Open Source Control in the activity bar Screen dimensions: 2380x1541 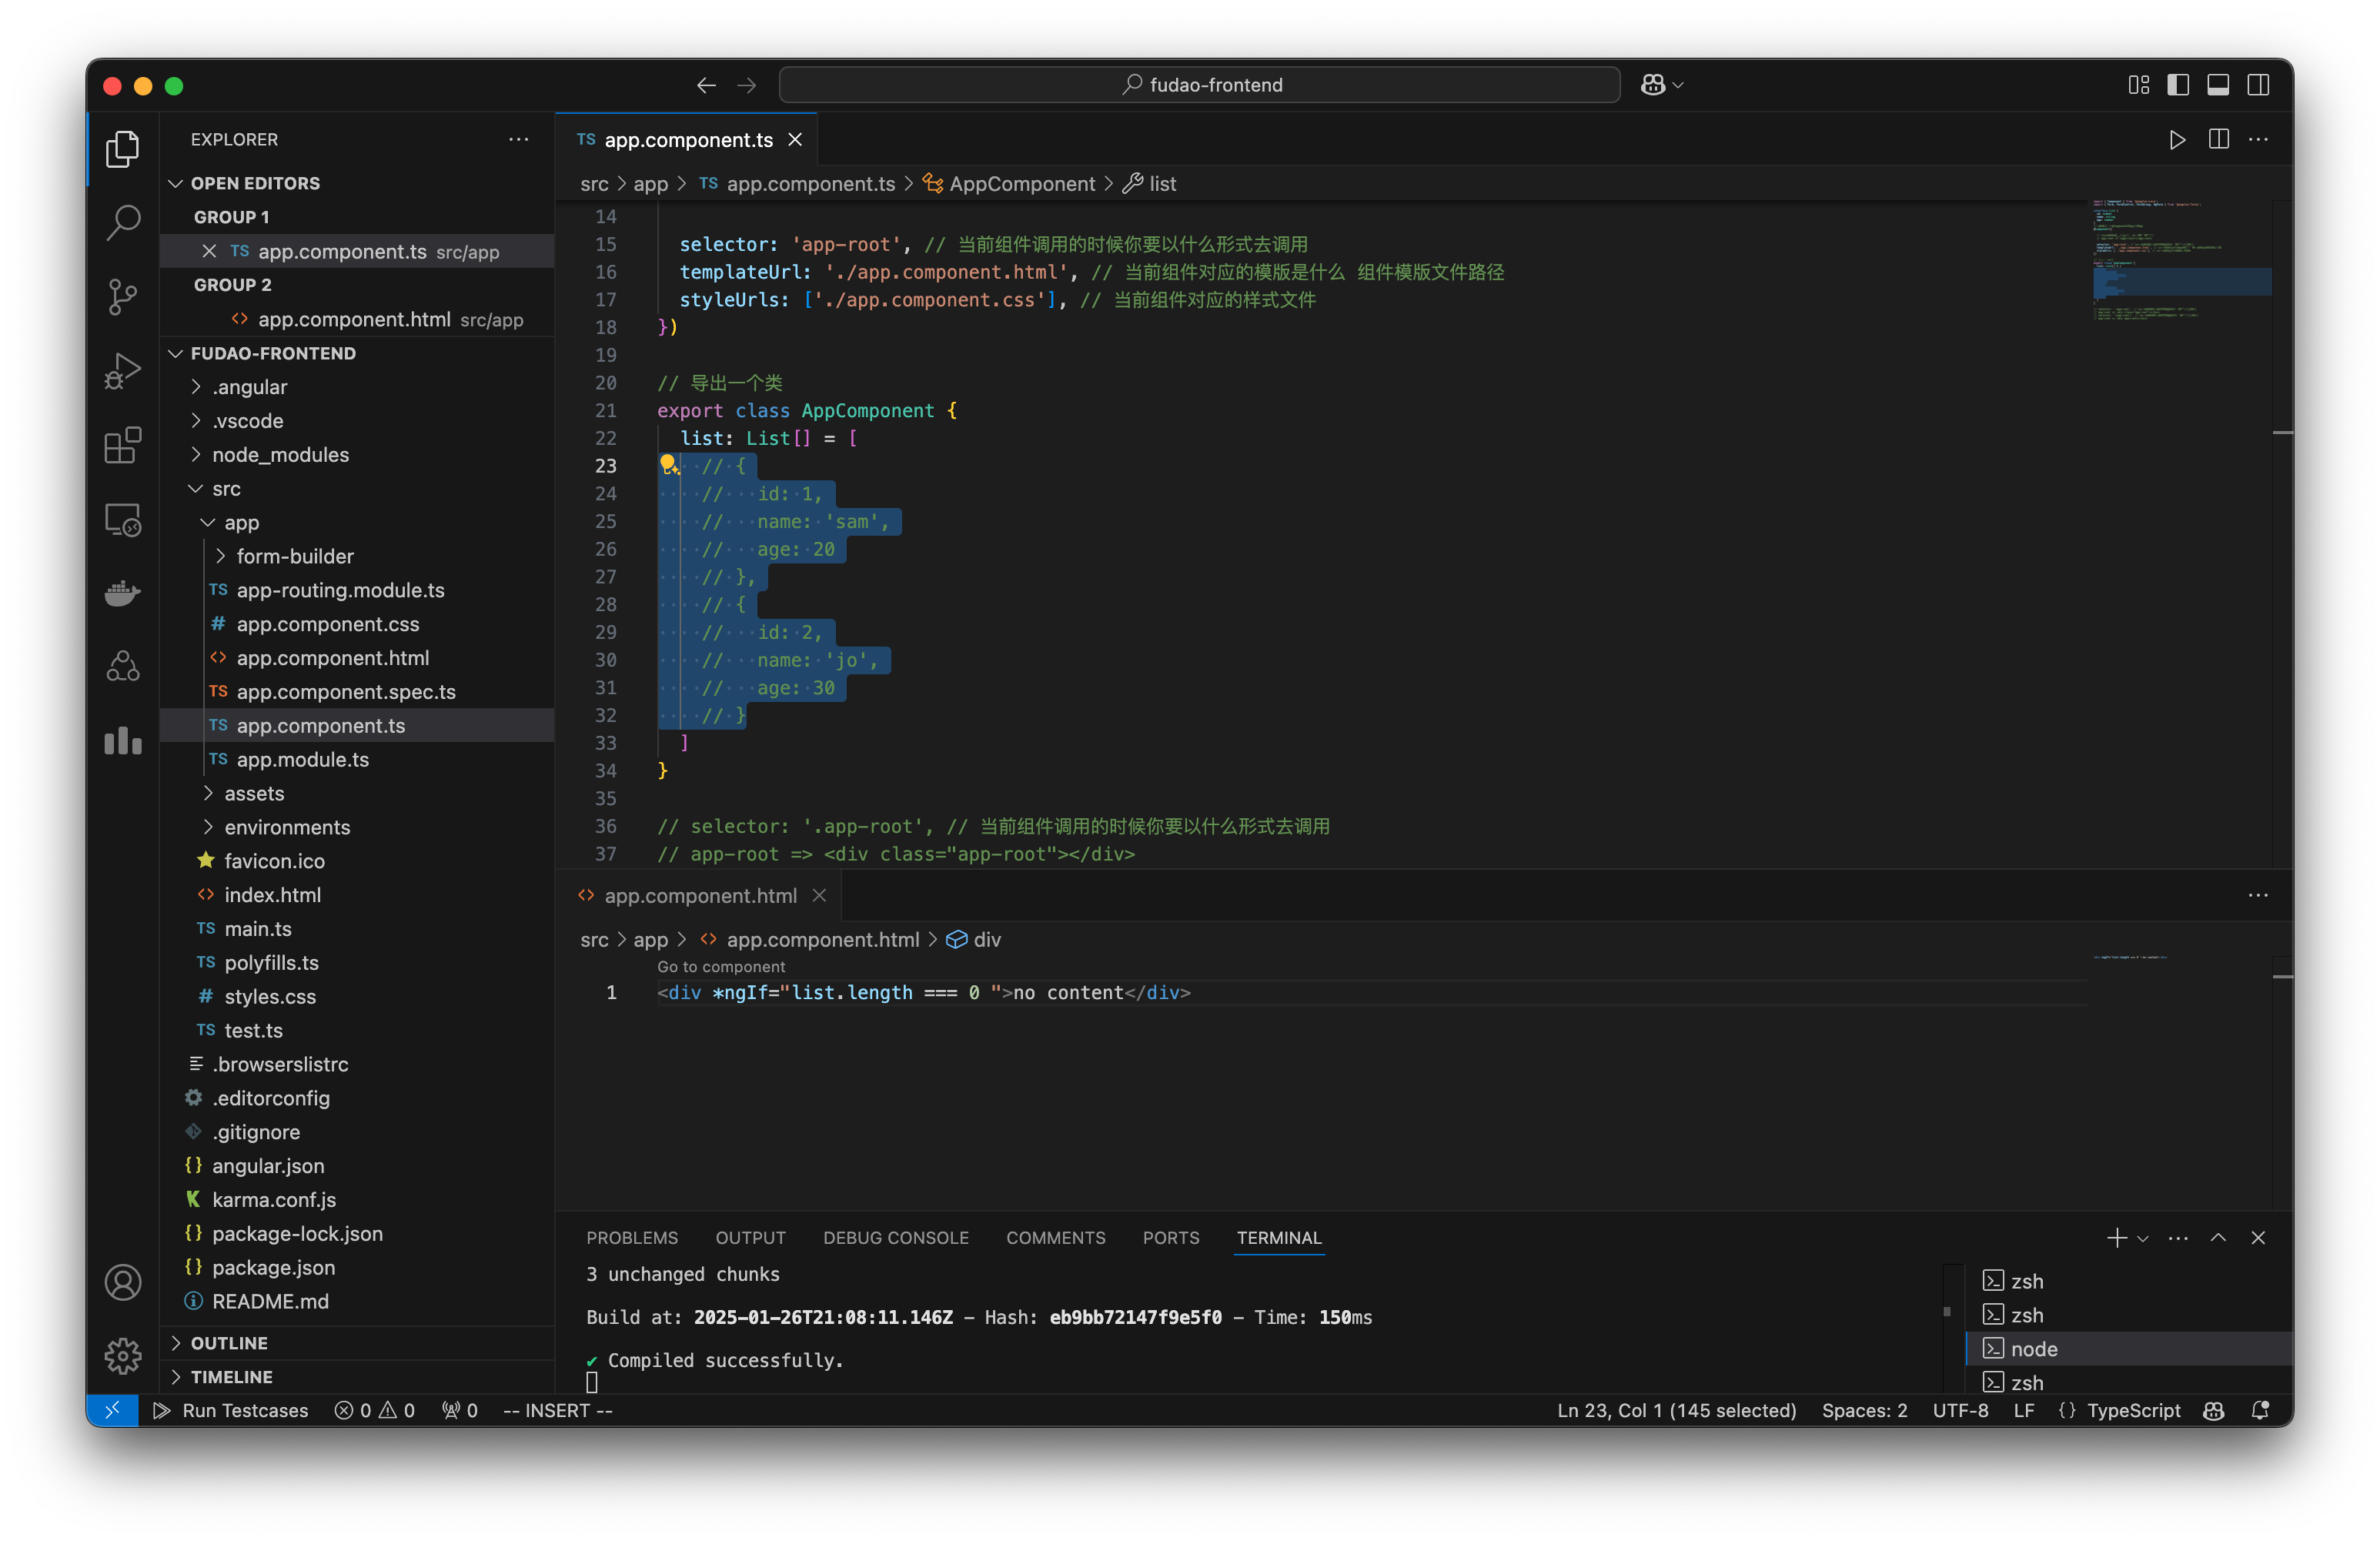(x=122, y=296)
